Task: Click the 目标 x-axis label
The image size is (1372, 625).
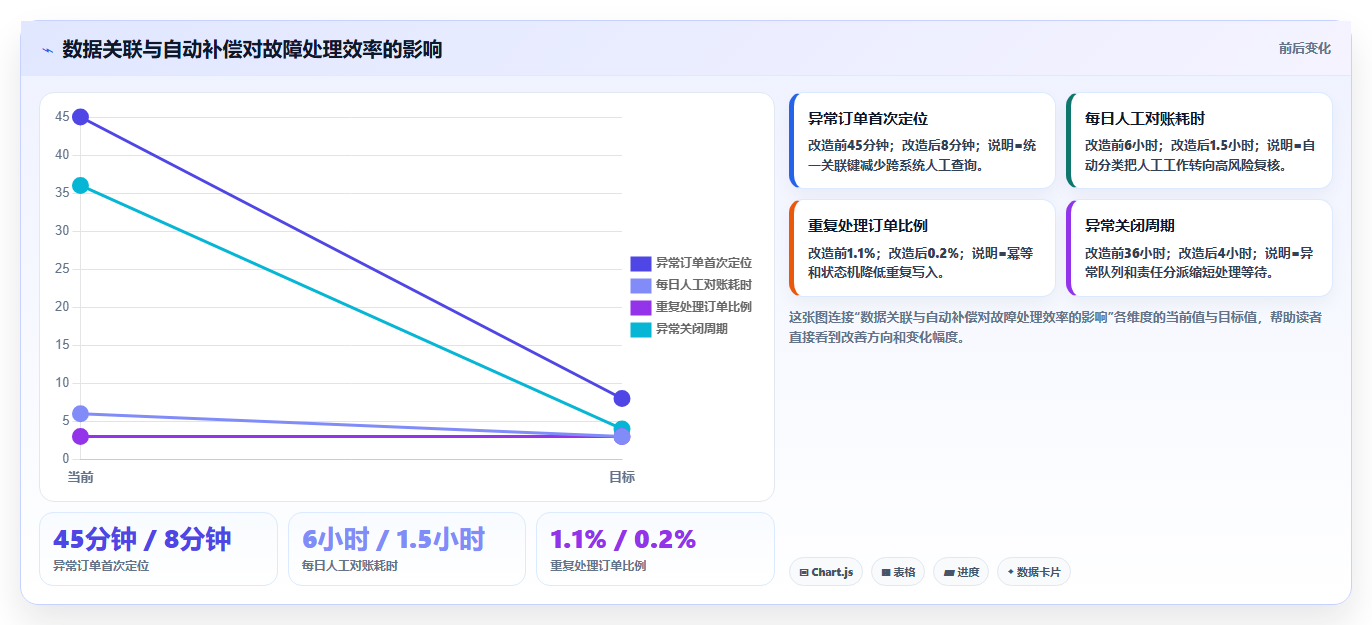Action: click(x=622, y=477)
